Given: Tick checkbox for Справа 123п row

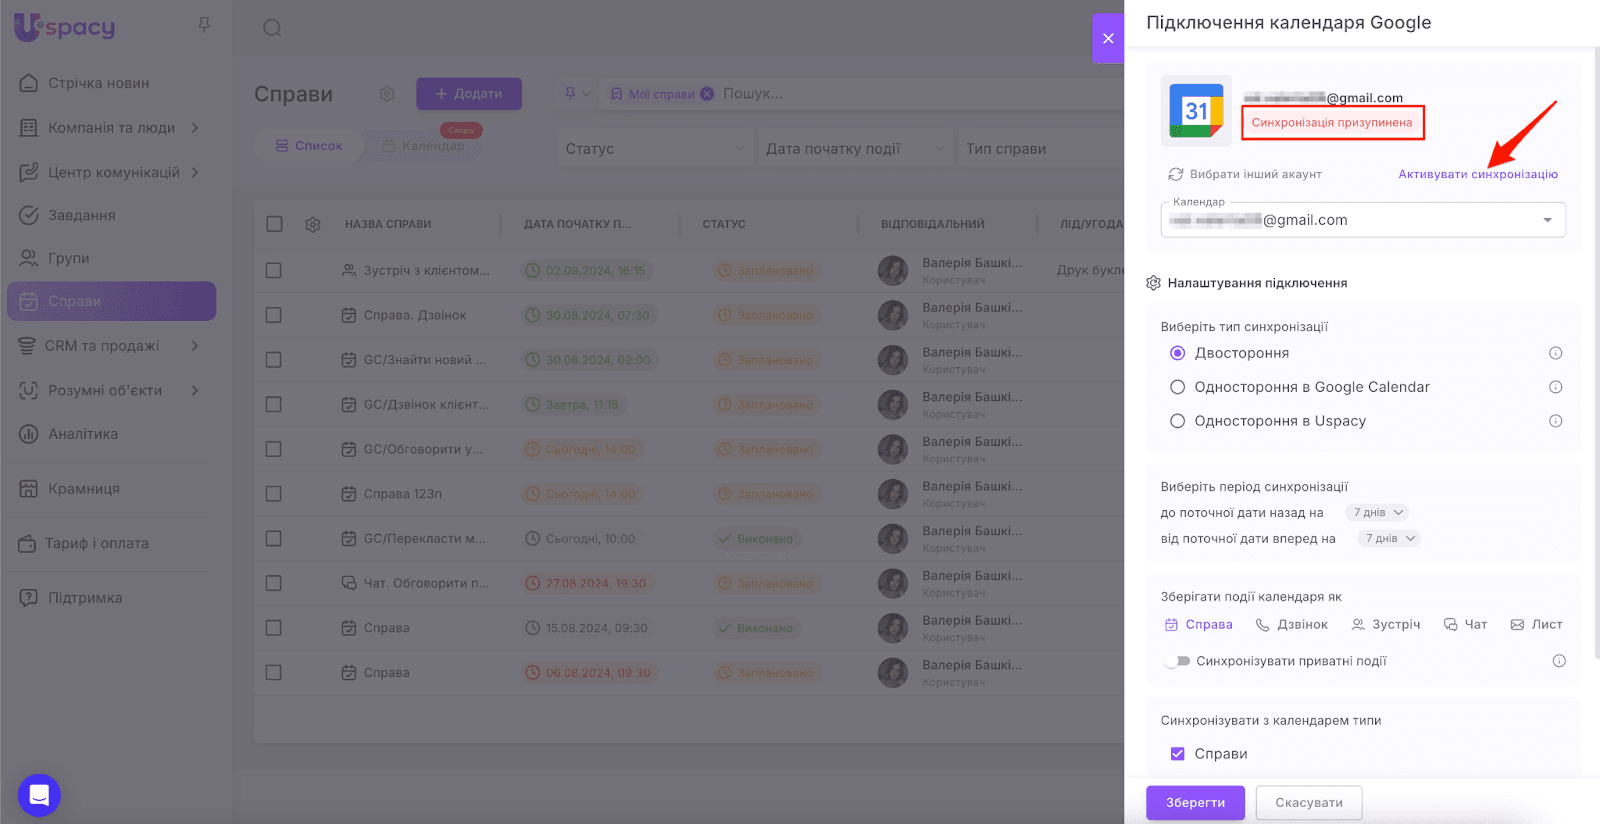Looking at the screenshot, I should click(274, 494).
